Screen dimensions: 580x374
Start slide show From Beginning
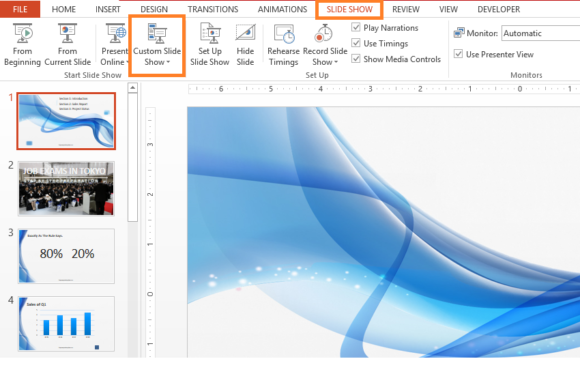(22, 44)
